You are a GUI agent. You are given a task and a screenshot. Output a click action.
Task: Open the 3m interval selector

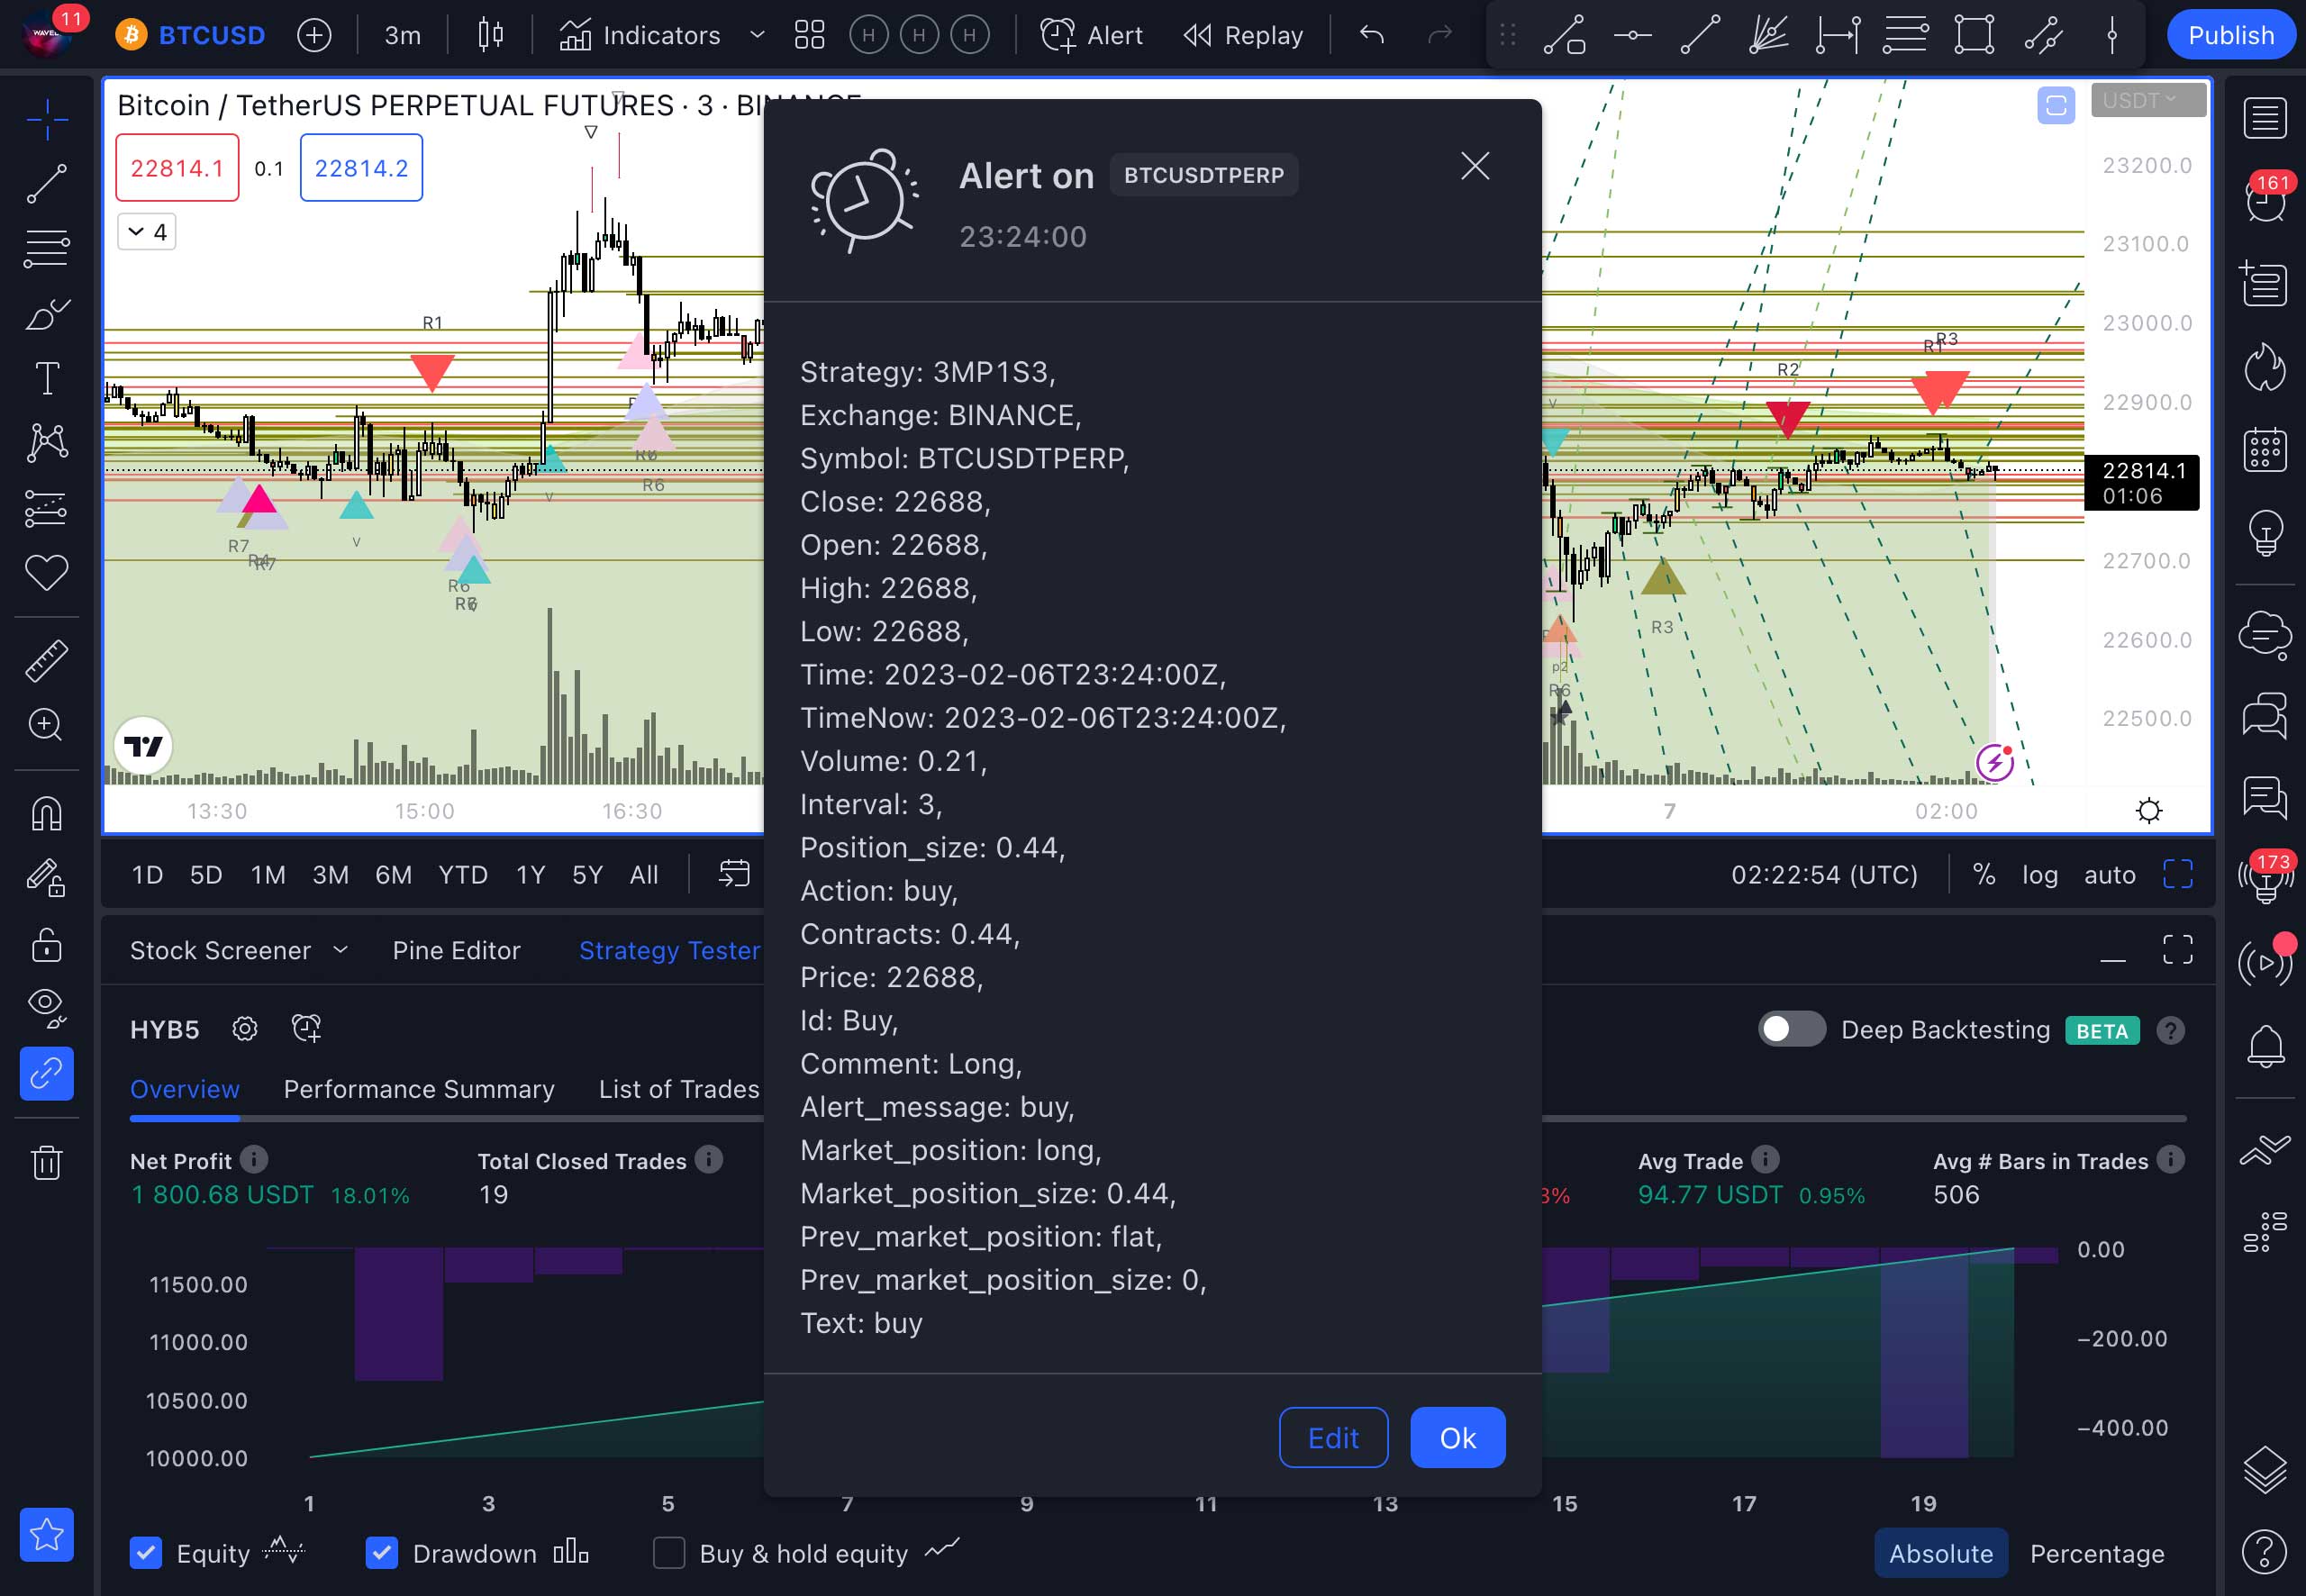click(403, 35)
